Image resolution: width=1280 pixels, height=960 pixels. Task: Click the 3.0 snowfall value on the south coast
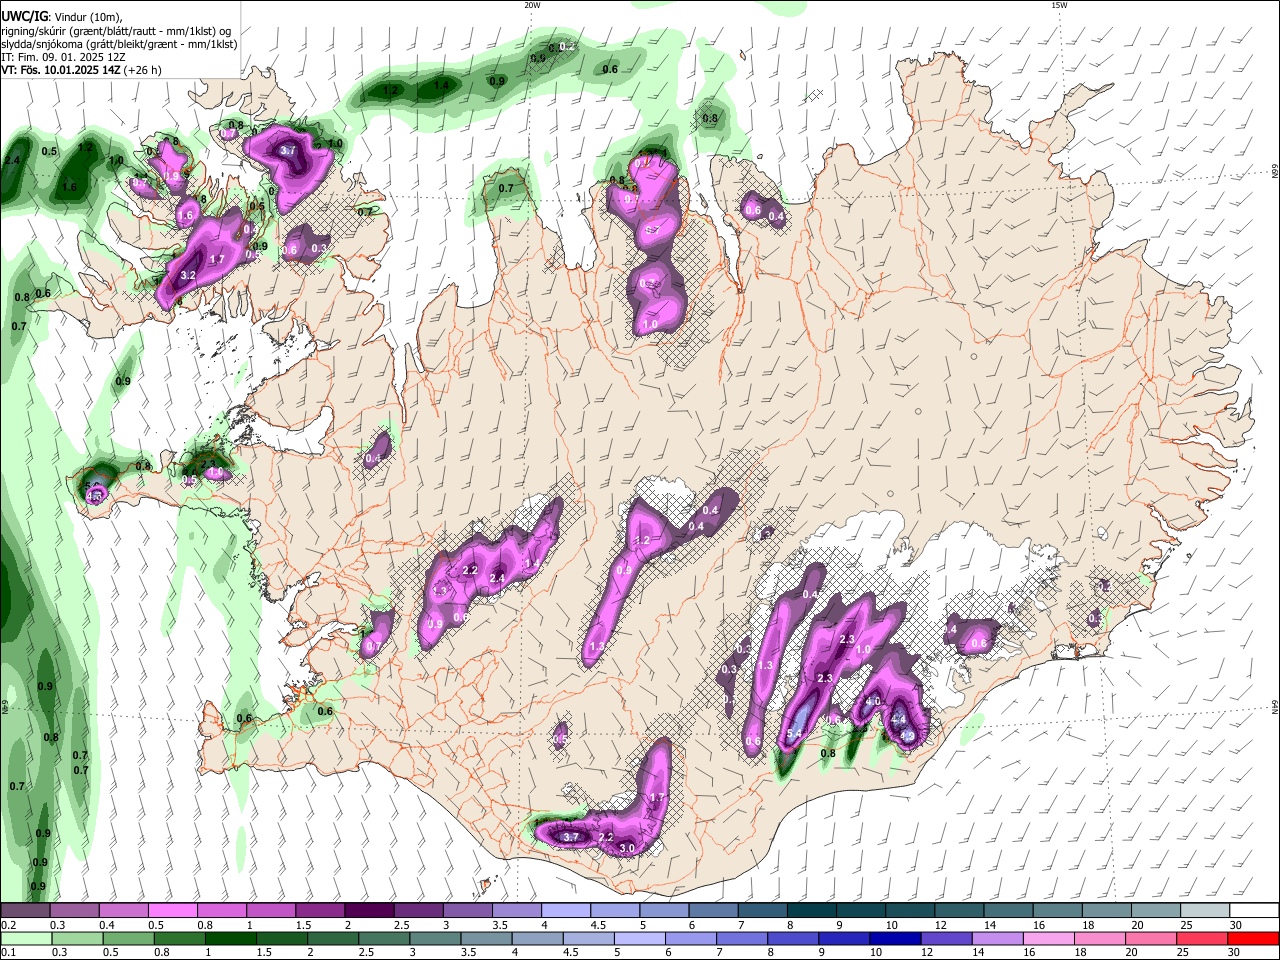tap(628, 848)
